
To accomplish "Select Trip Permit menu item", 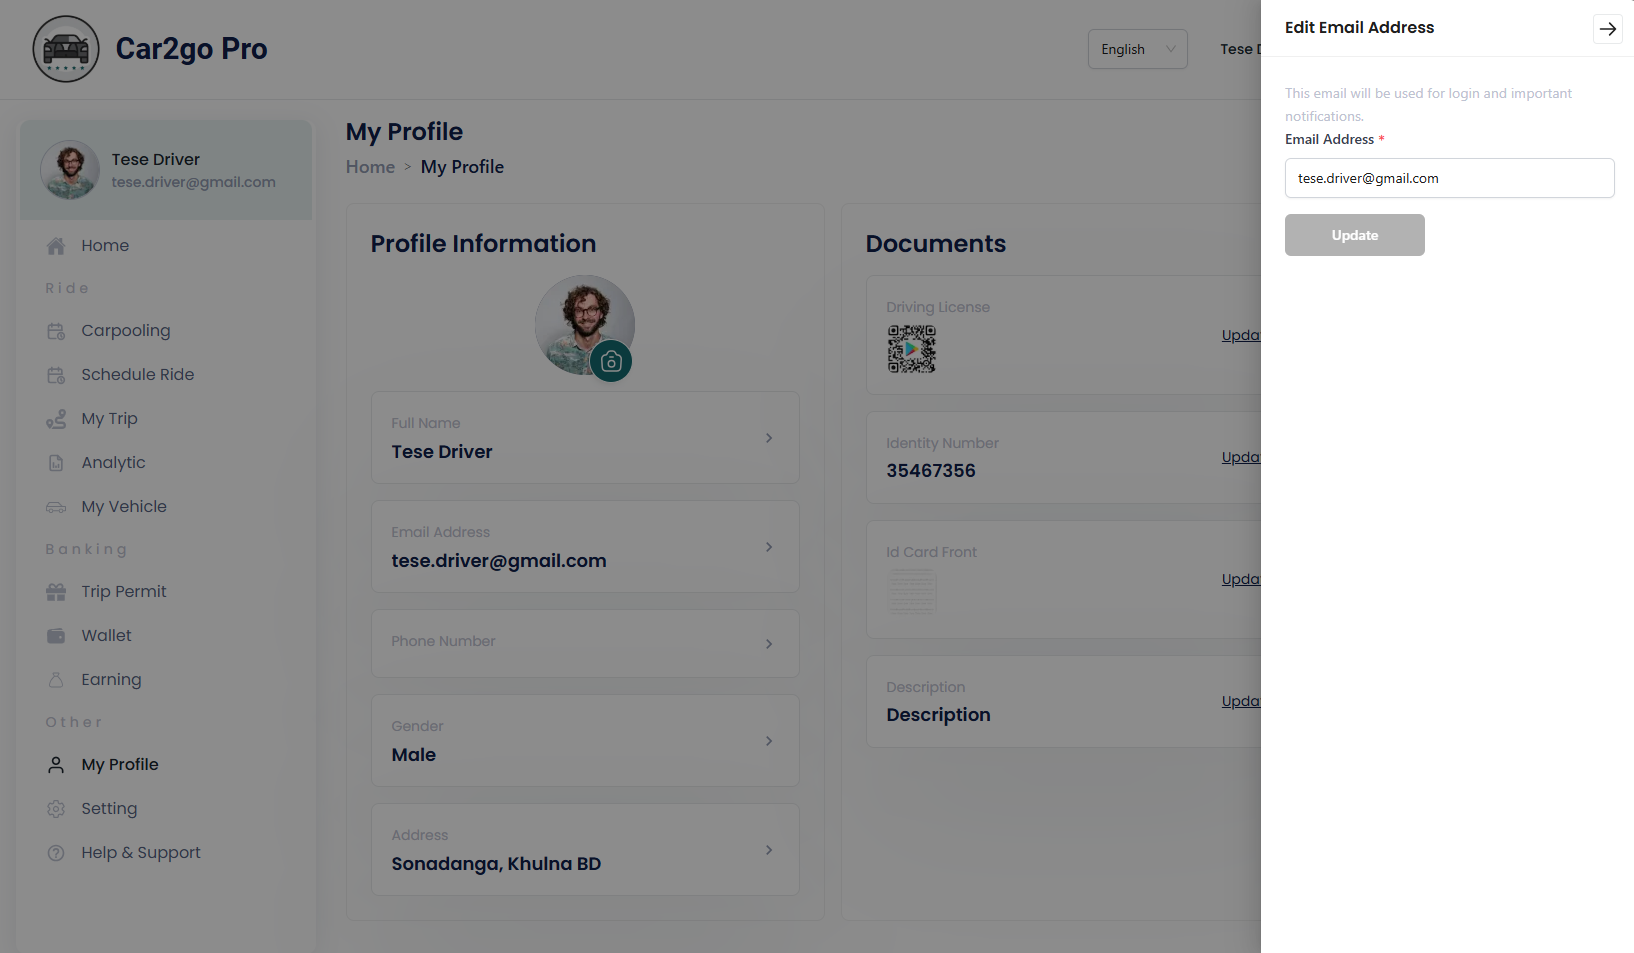I will (x=124, y=592).
